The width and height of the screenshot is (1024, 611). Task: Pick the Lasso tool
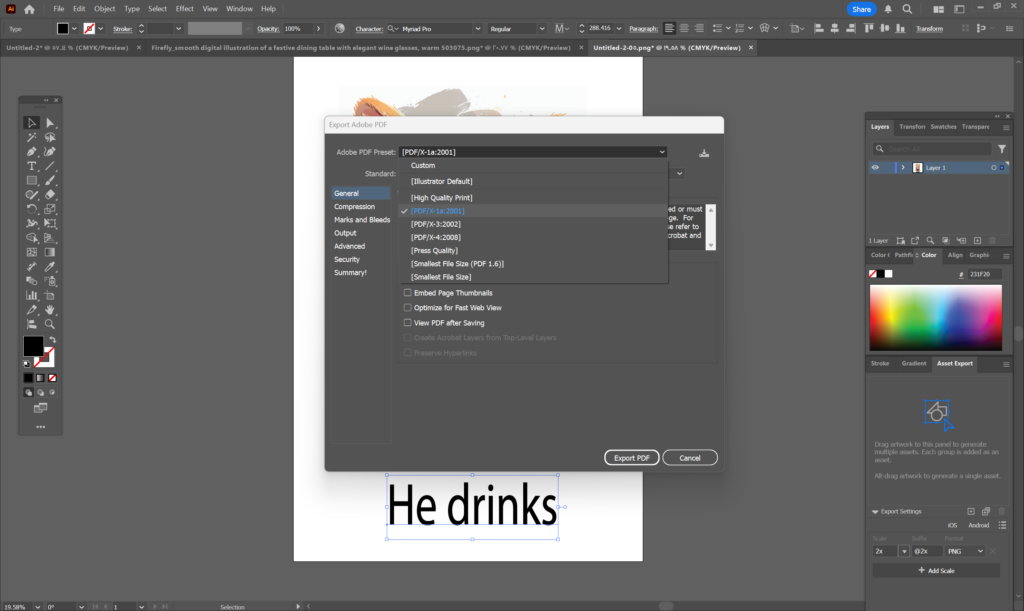[50, 138]
